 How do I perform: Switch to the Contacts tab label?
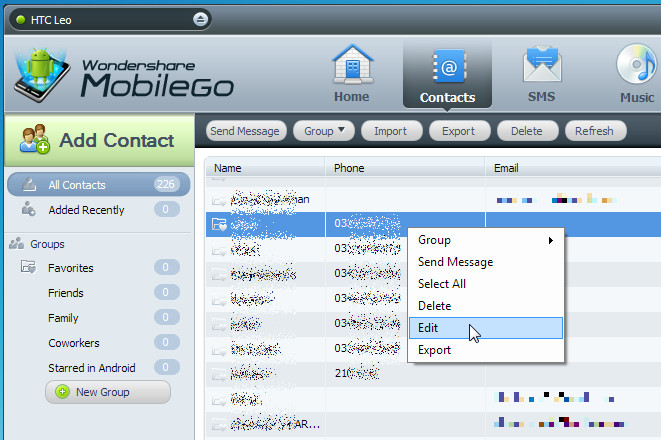point(447,97)
